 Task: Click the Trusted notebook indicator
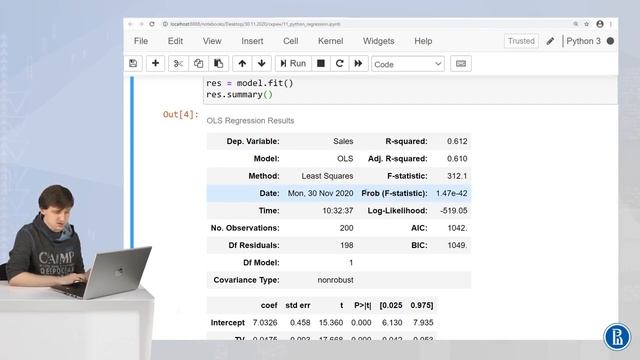click(x=521, y=41)
